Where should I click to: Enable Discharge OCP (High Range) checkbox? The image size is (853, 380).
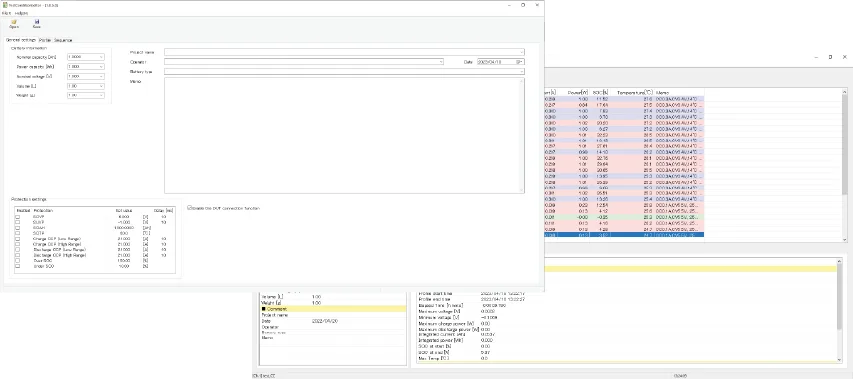click(17, 255)
